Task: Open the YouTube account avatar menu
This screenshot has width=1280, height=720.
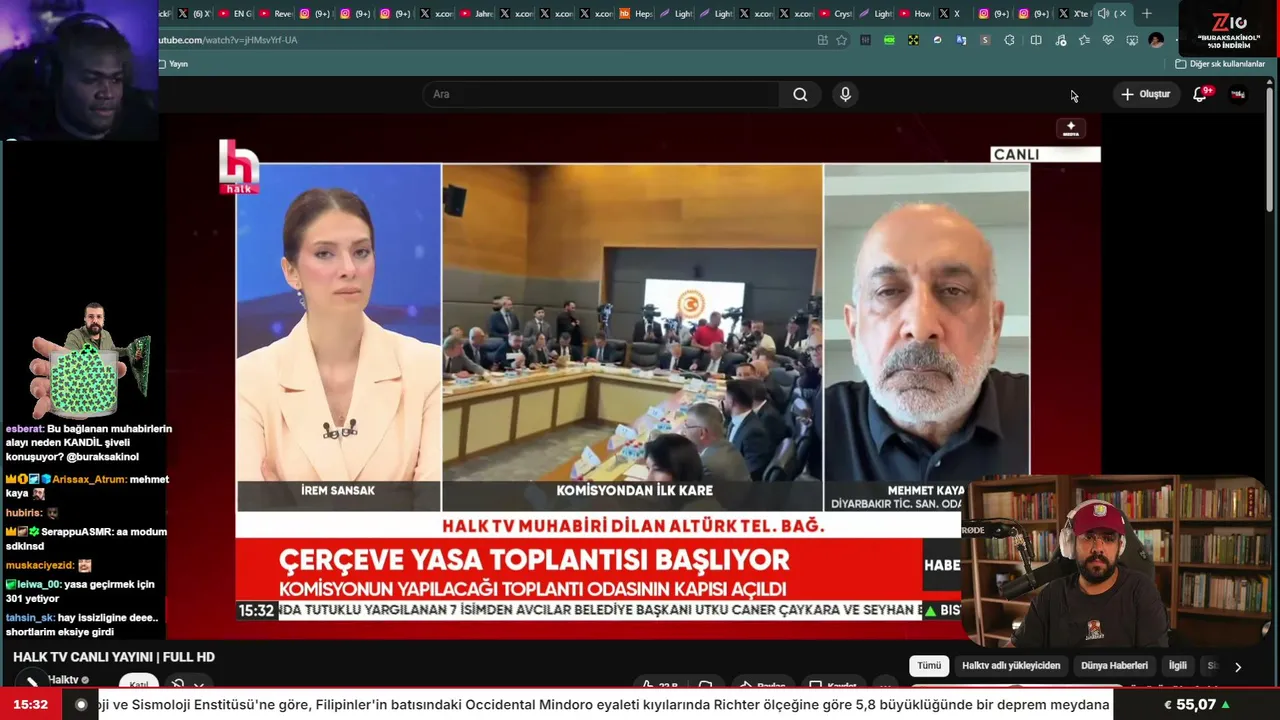Action: coord(1238,94)
